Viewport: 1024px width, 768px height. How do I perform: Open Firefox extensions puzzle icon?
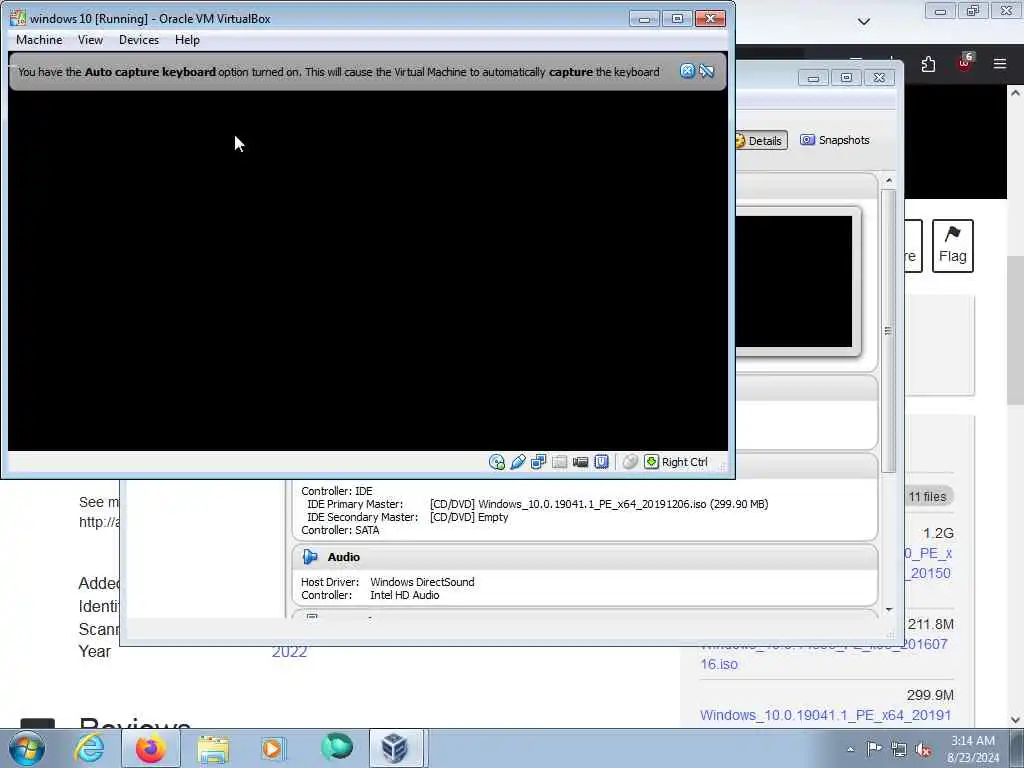click(x=928, y=64)
